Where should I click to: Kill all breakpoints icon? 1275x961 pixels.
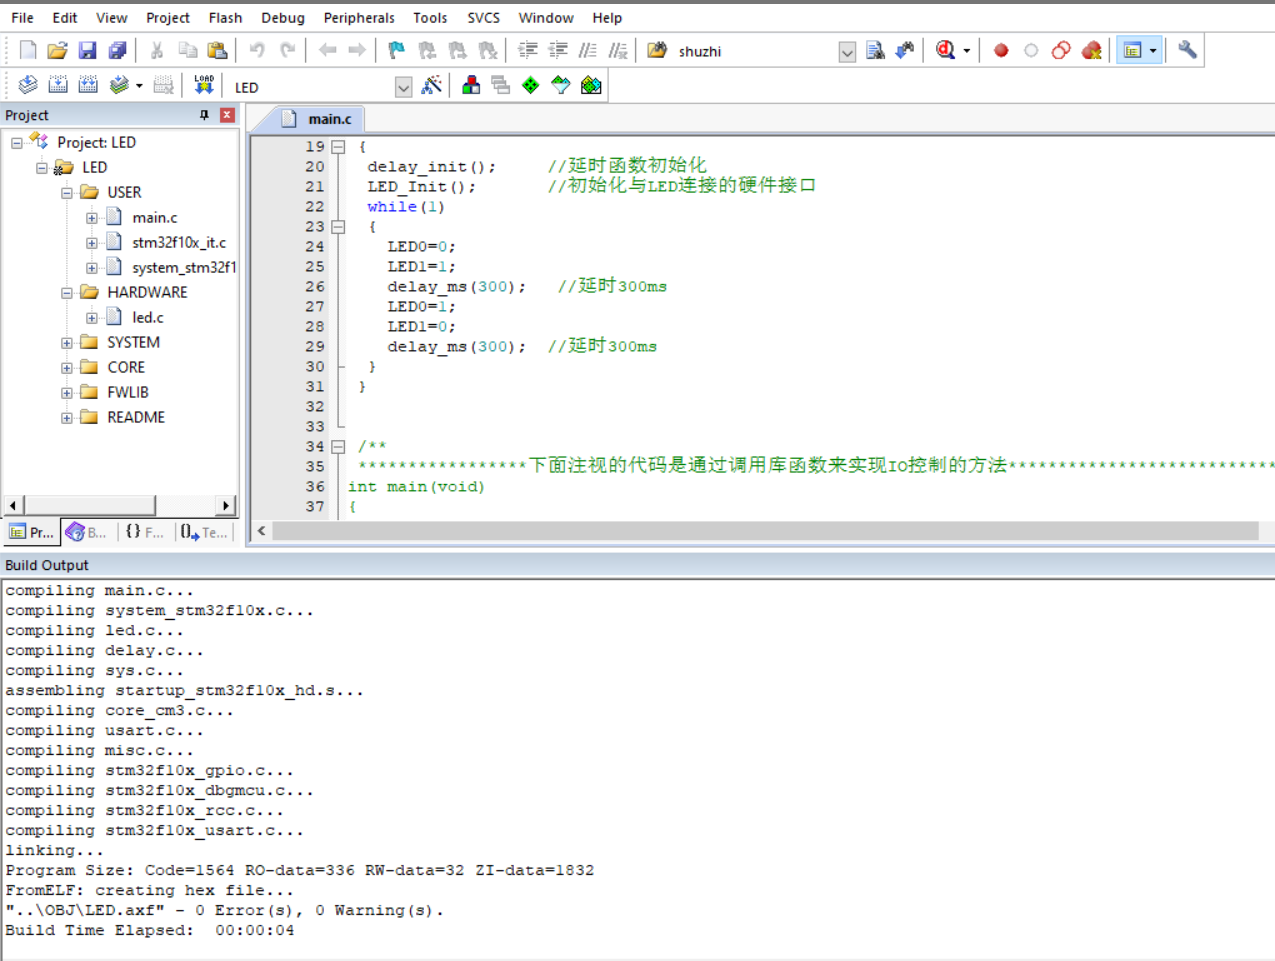(x=1091, y=50)
